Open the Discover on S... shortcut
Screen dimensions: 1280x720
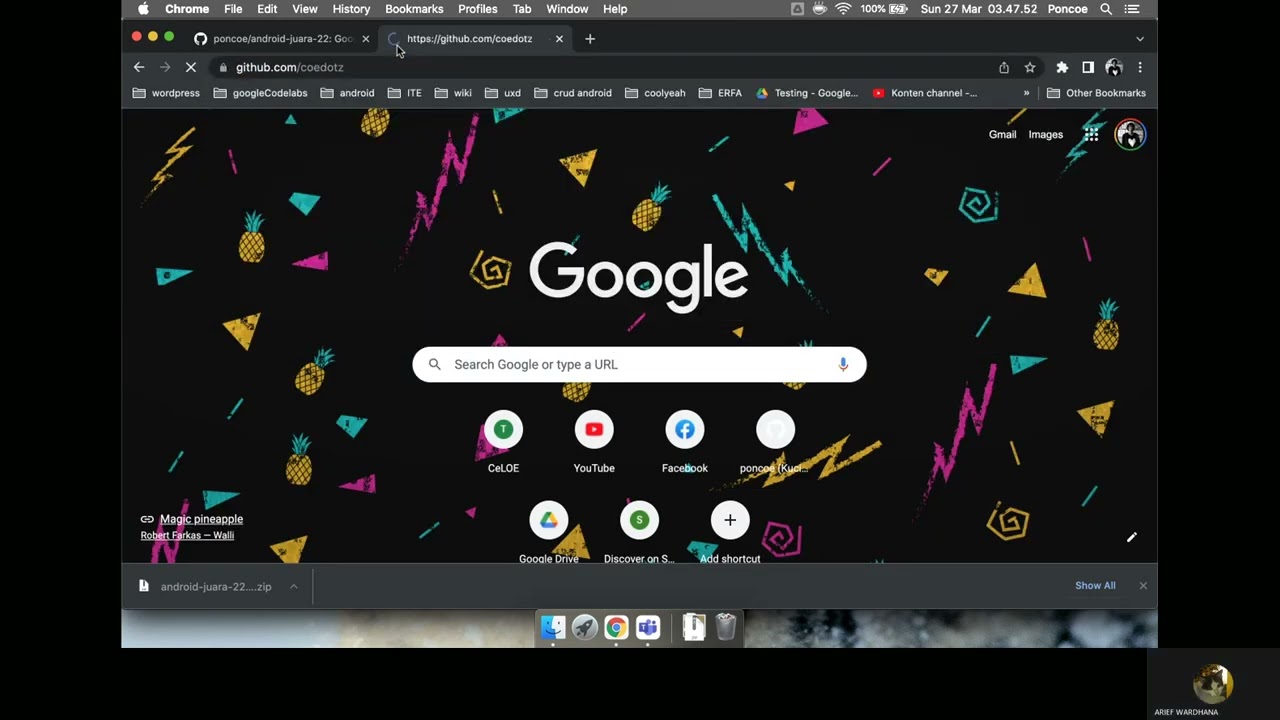click(639, 532)
